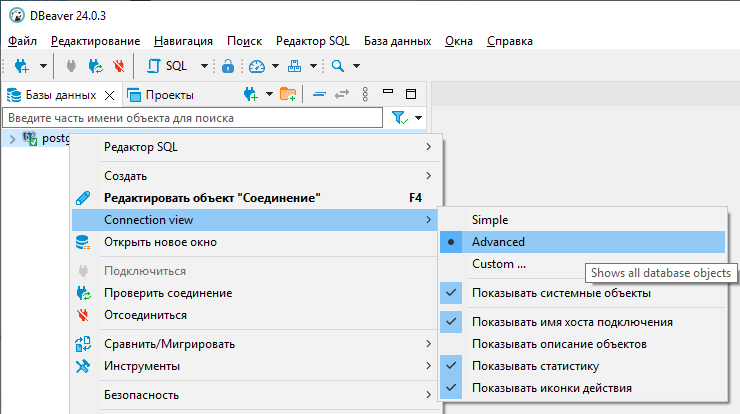
Task: Open the Безопасность submenu
Action: point(254,395)
